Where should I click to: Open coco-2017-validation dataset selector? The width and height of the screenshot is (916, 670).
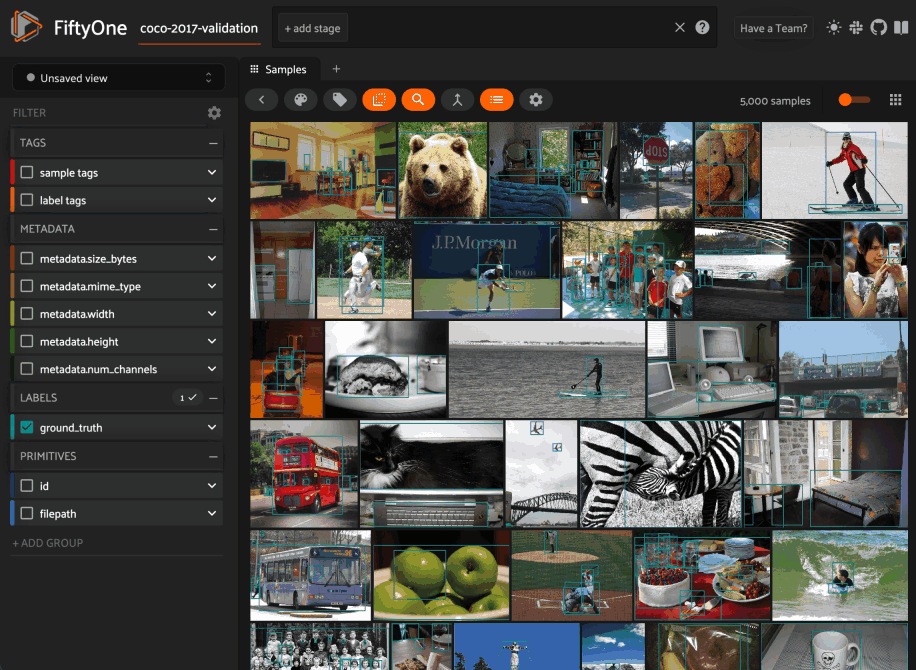(199, 29)
